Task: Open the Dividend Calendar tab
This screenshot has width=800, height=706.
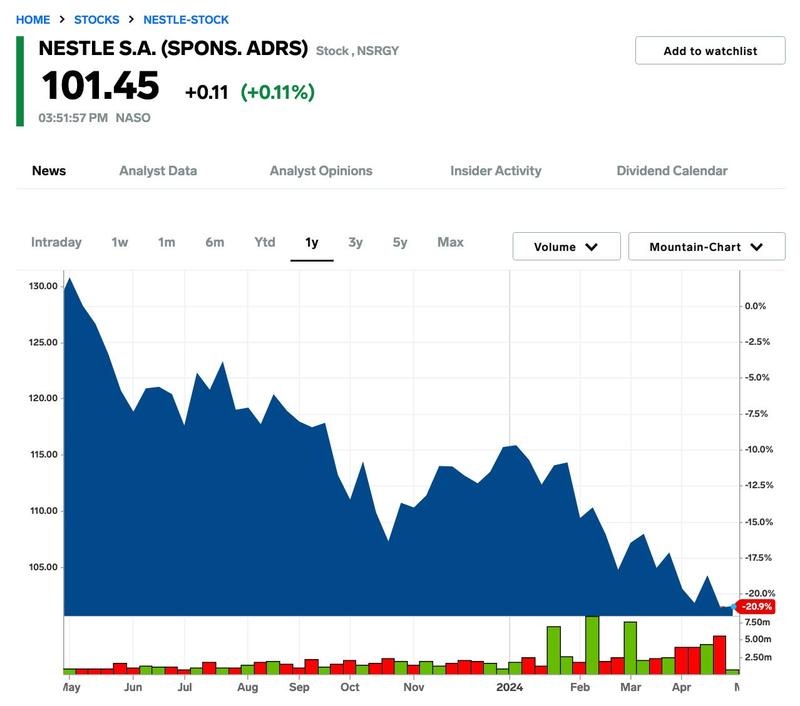Action: 672,171
